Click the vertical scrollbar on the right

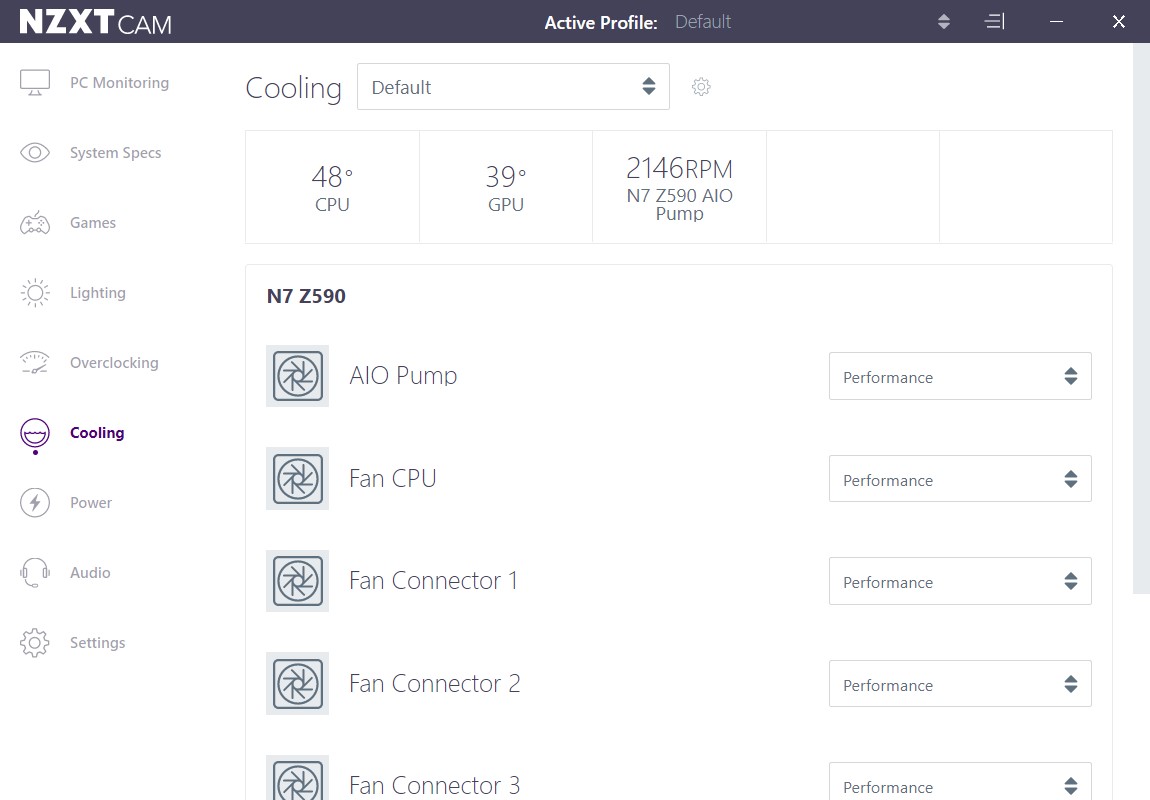click(1141, 318)
